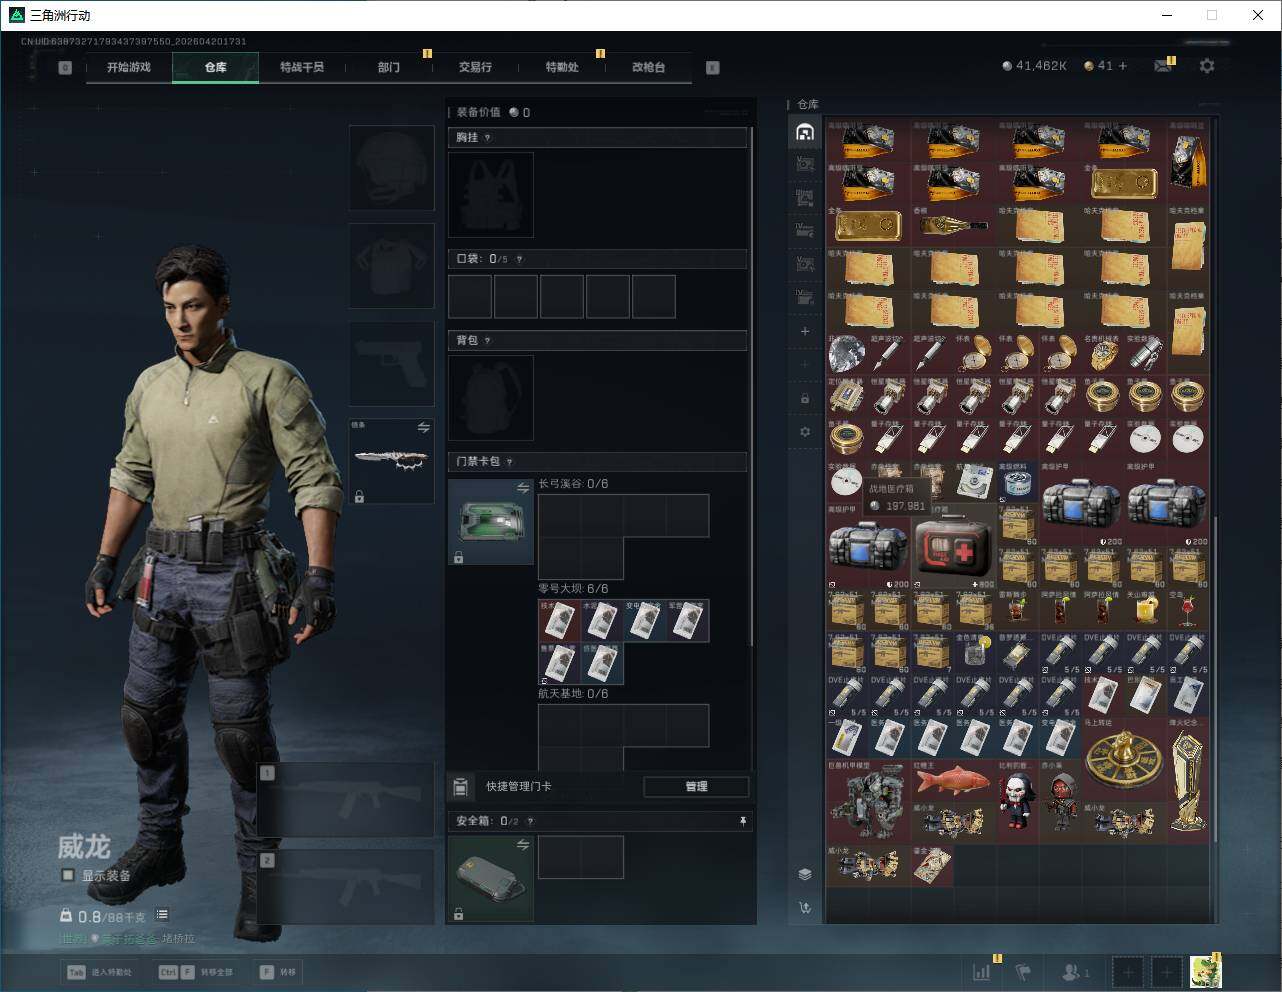Click the second primary weapon slot
1282x992 pixels.
tap(346, 887)
